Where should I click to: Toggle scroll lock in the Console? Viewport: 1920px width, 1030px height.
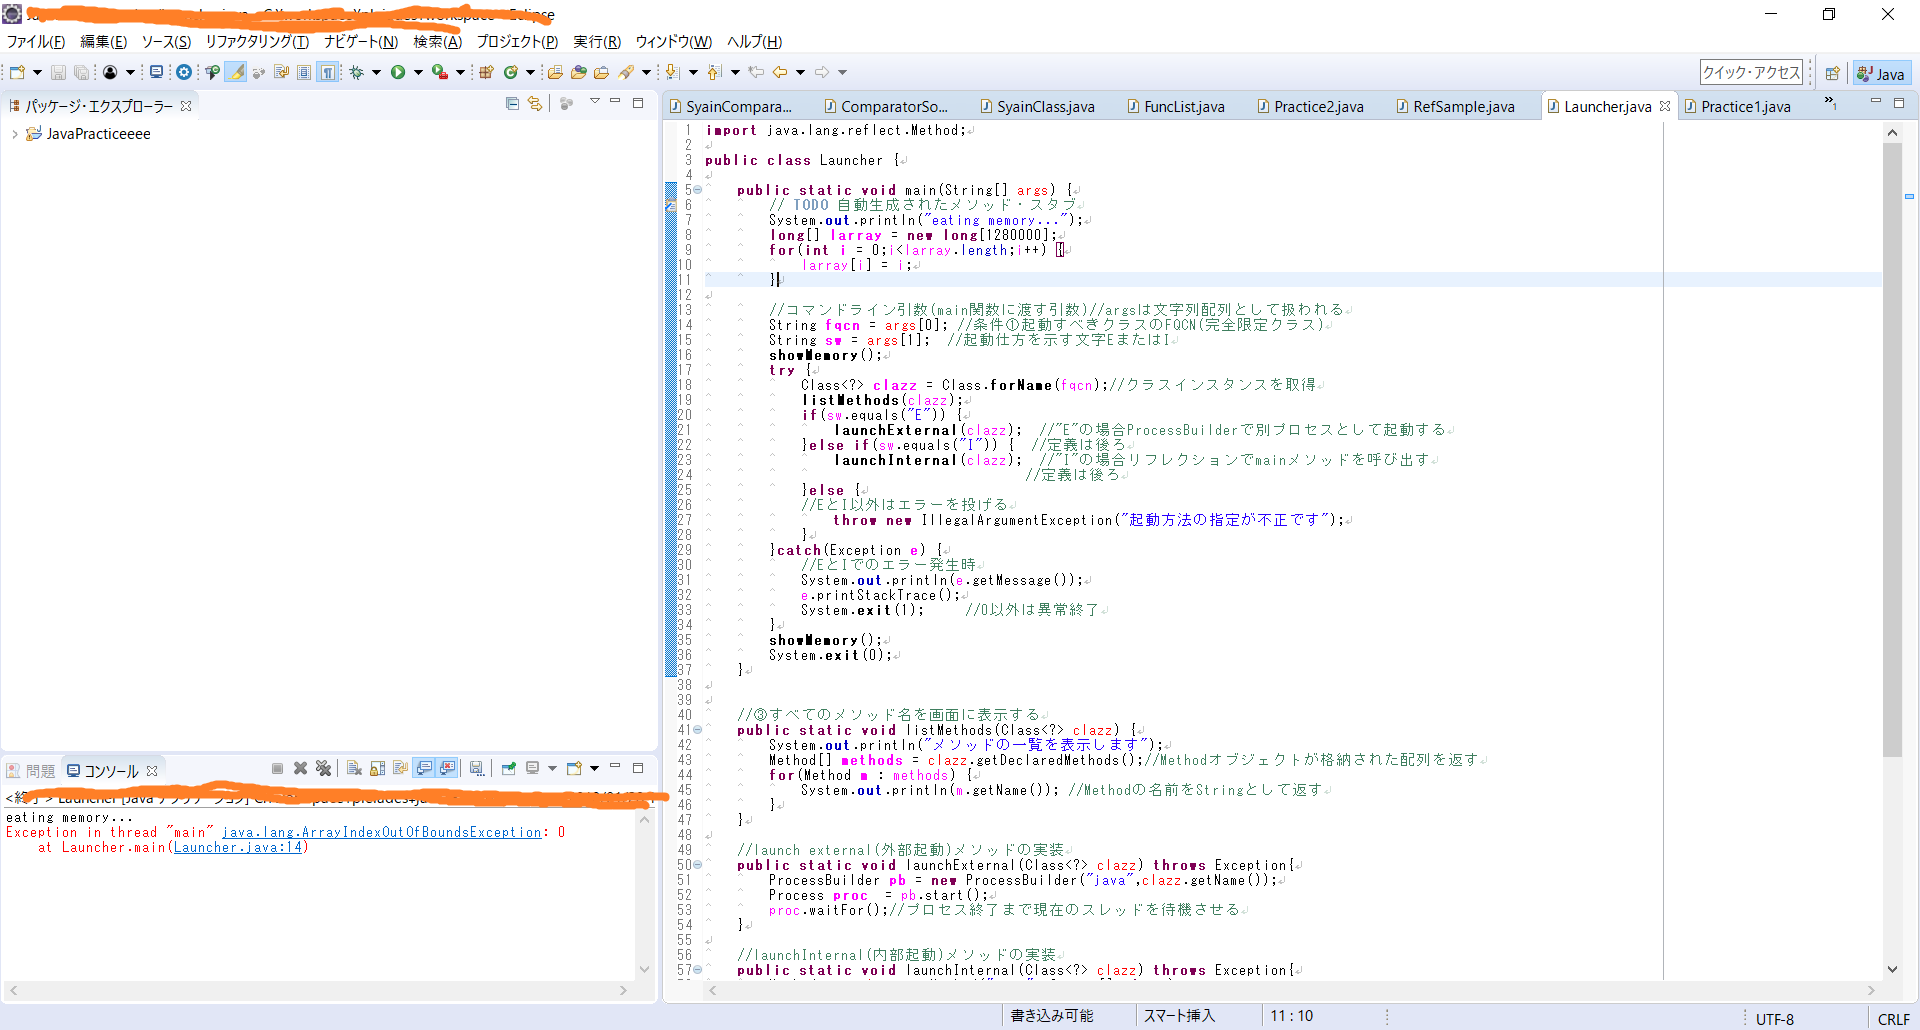point(378,769)
